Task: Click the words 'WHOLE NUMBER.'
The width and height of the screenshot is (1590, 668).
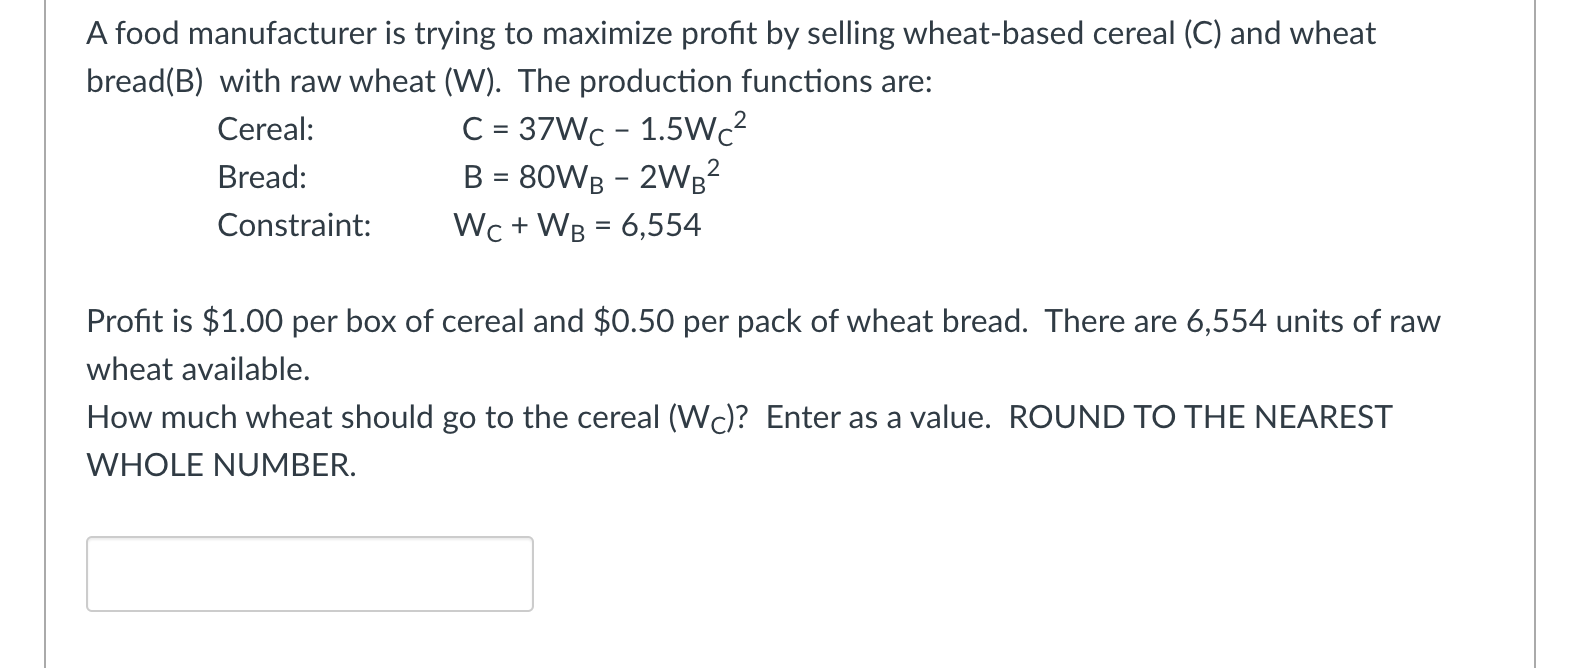Action: (221, 465)
